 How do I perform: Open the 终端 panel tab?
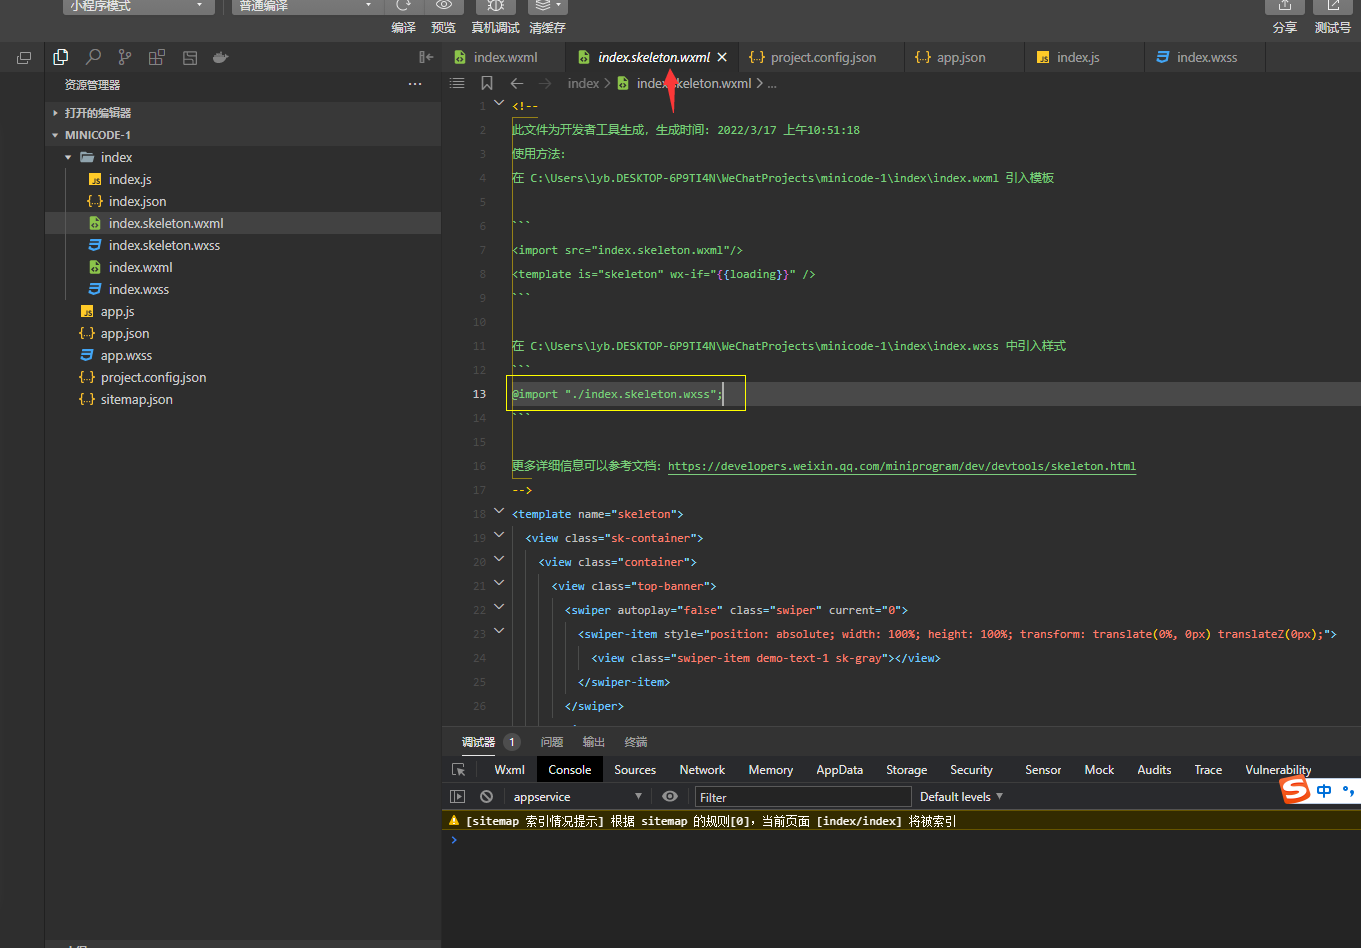pyautogui.click(x=636, y=742)
